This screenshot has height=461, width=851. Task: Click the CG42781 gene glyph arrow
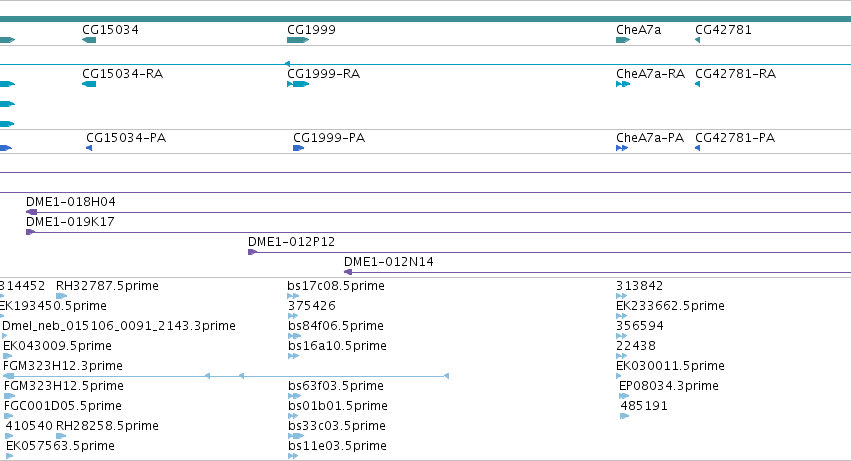pyautogui.click(x=697, y=40)
